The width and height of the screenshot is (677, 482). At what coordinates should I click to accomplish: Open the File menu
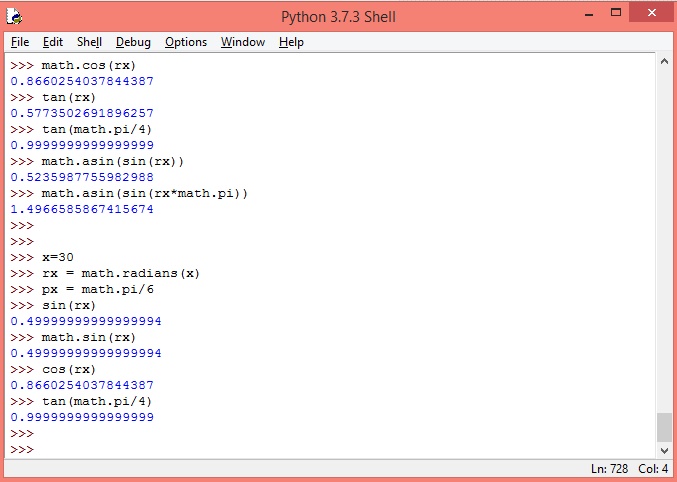[x=20, y=42]
